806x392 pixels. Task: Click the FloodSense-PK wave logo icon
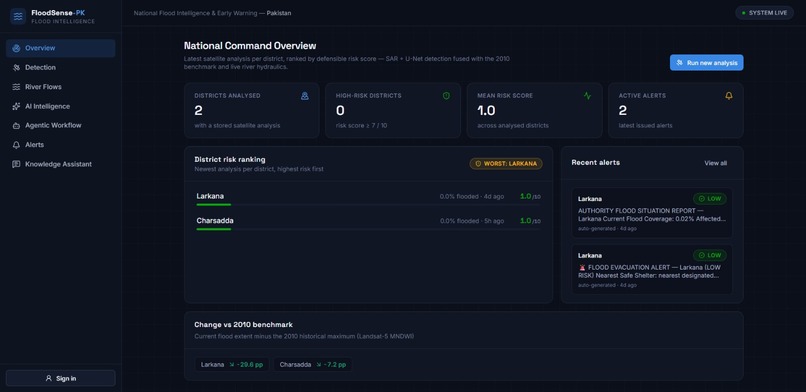pyautogui.click(x=18, y=16)
